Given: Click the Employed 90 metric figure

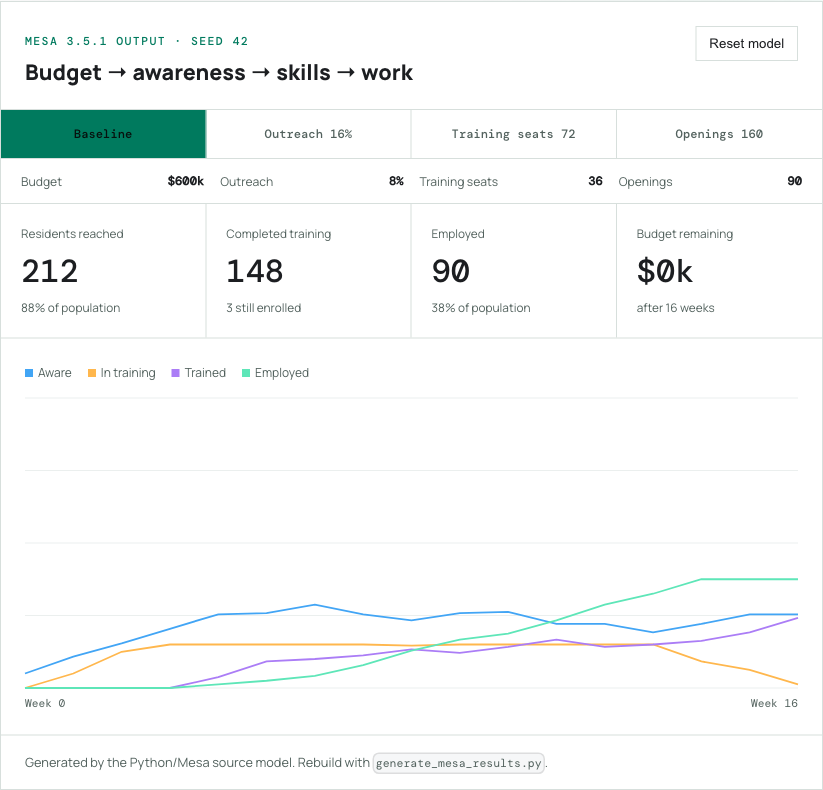Looking at the screenshot, I should (450, 271).
